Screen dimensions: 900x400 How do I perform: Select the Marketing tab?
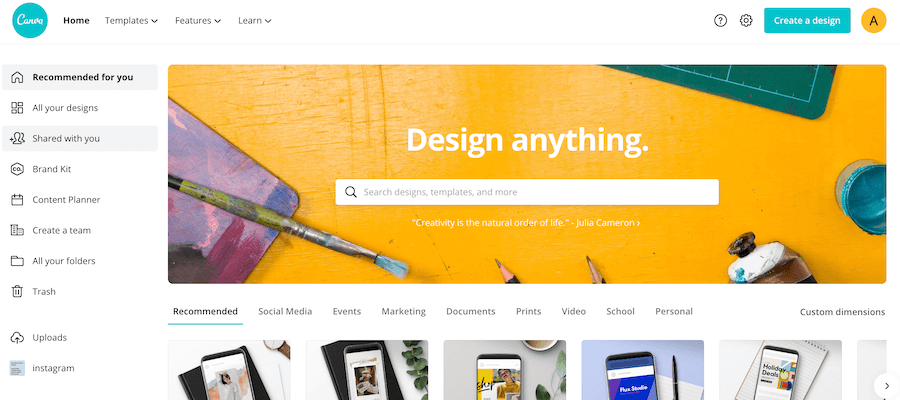pos(404,312)
